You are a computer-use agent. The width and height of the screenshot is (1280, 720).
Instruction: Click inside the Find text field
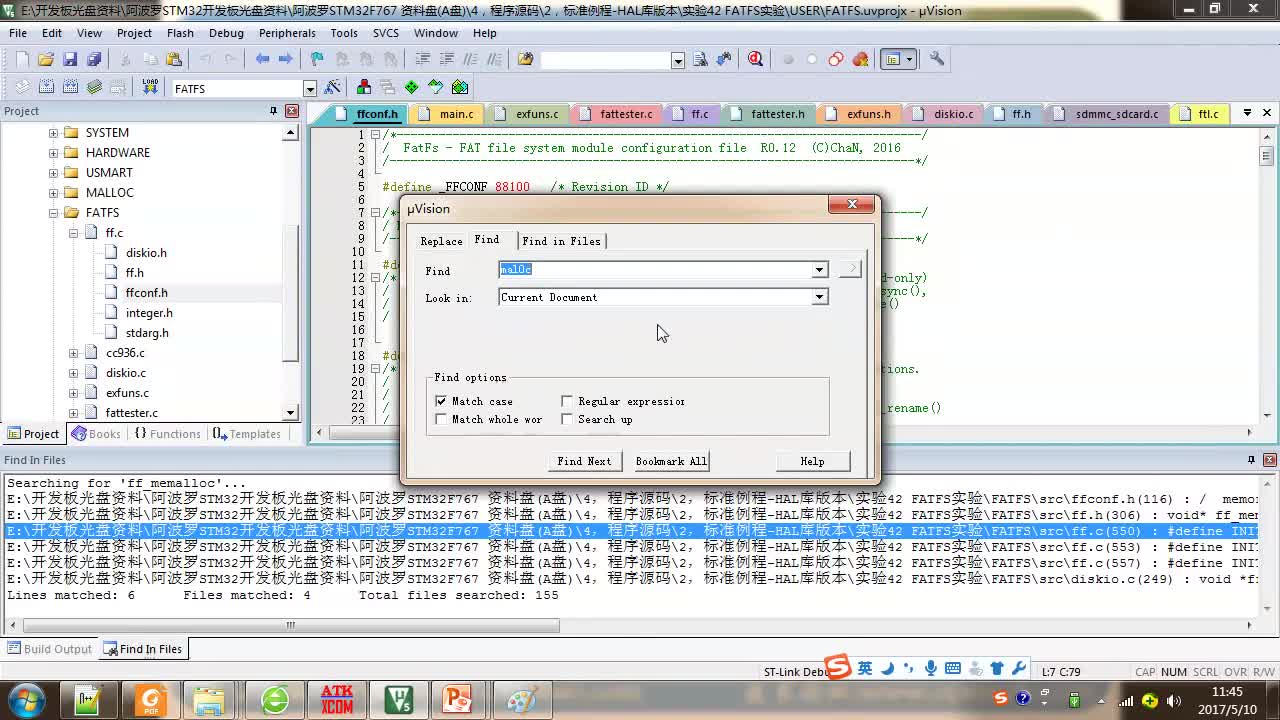point(655,270)
